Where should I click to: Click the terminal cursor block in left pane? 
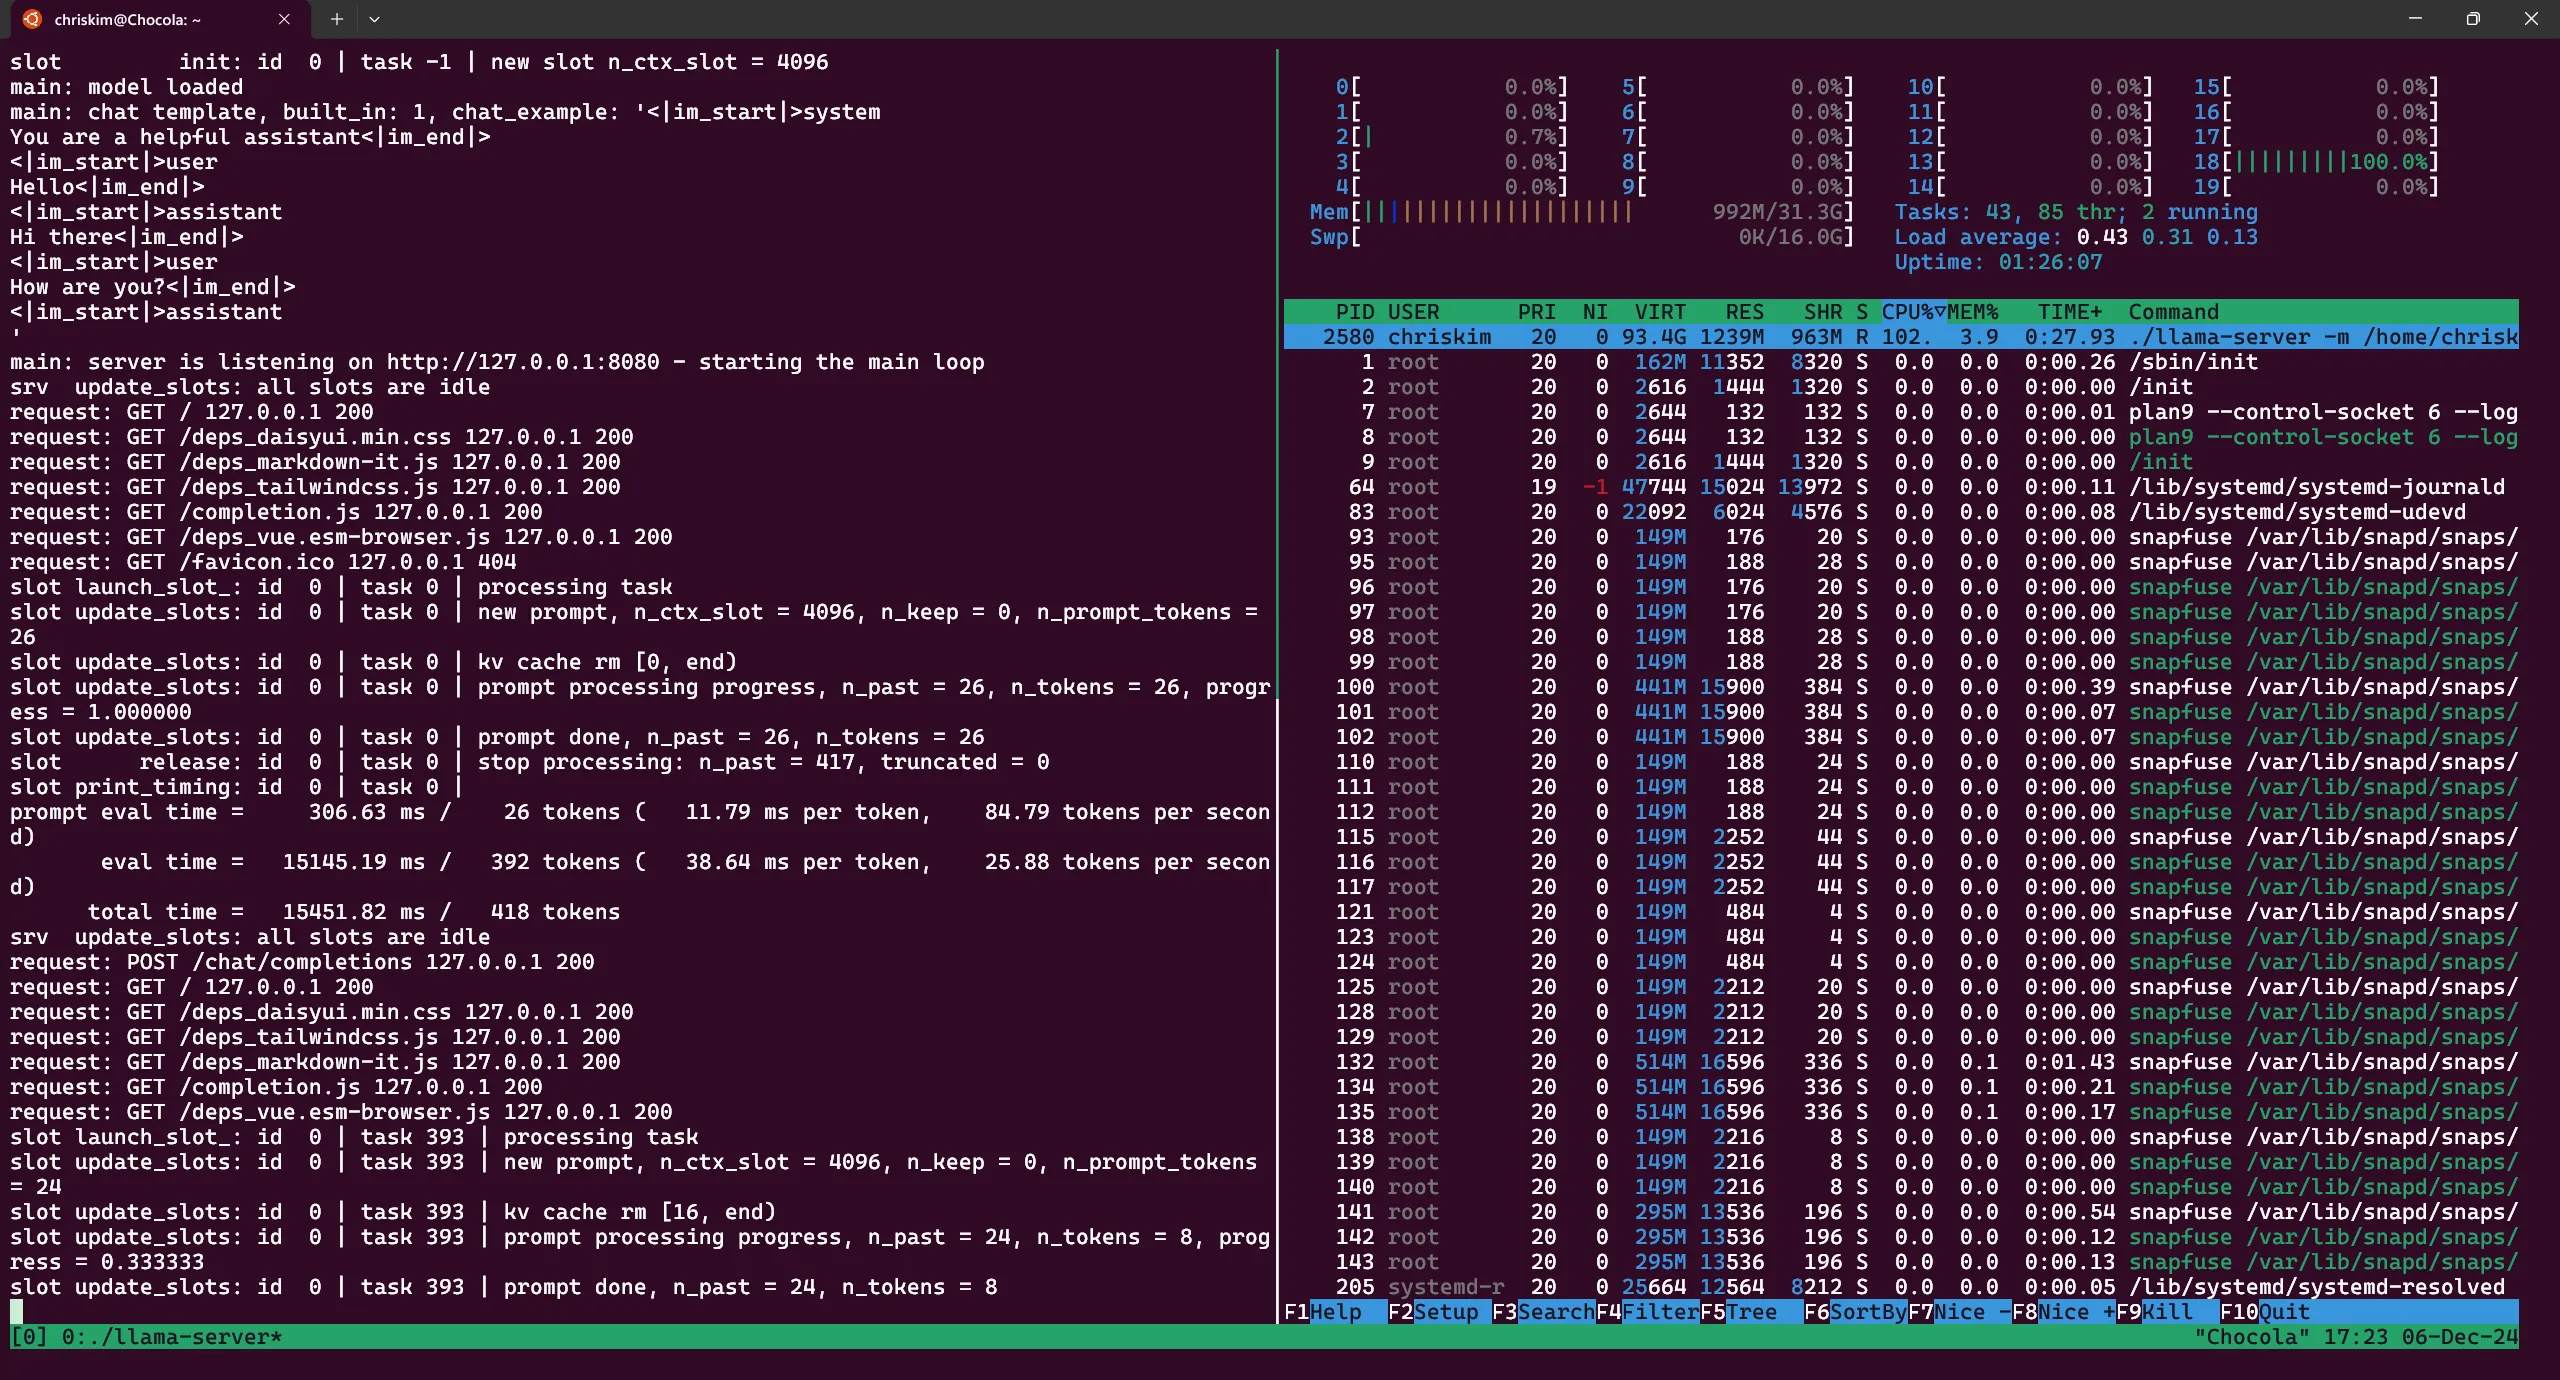click(16, 1311)
